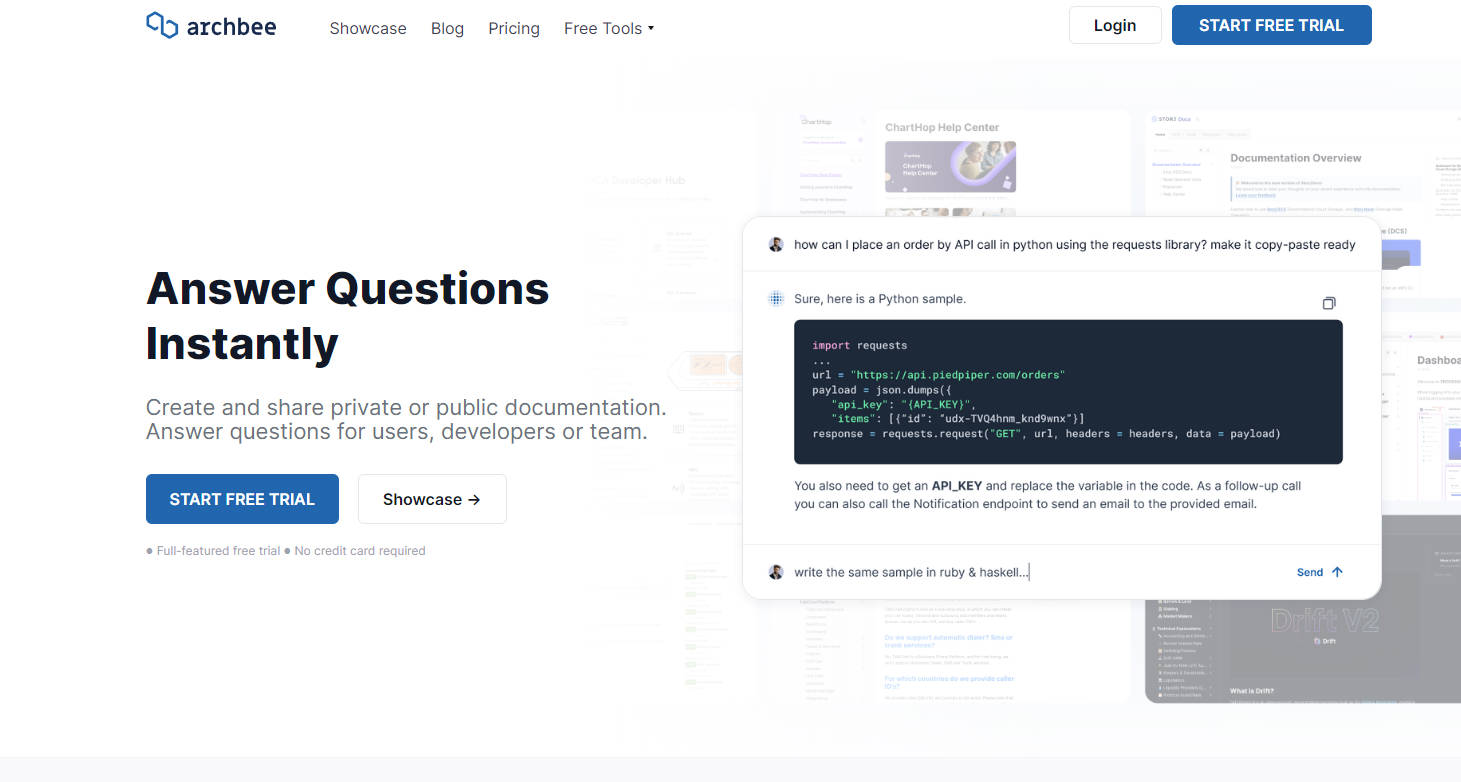Expand the Free Tools dropdown menu
Viewport: 1461px width, 782px height.
pyautogui.click(x=608, y=28)
